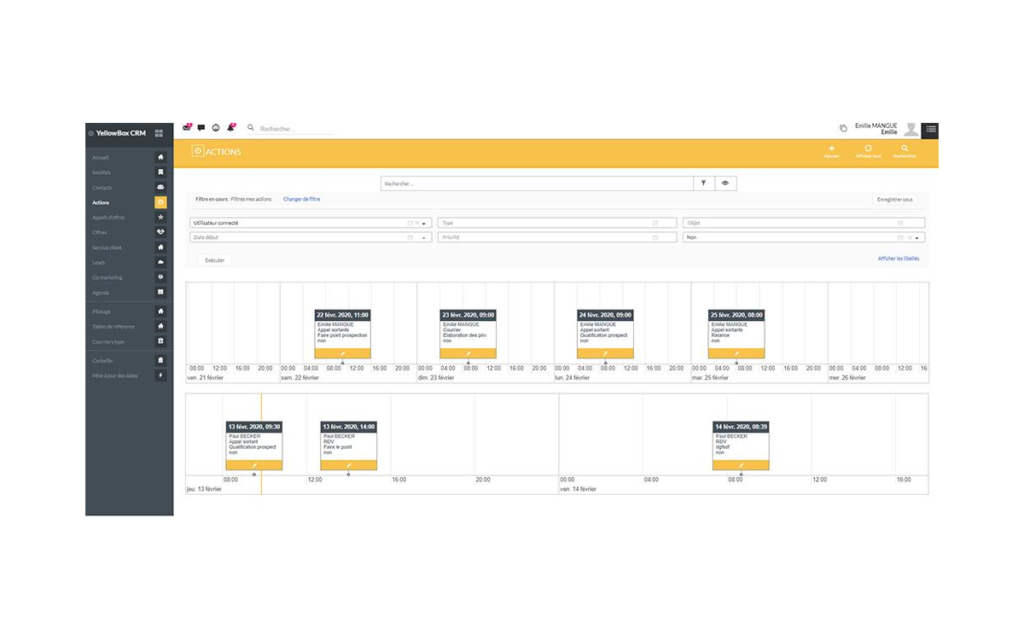Select the 22 févr. 2020, 11:00 timeline card header
The height and width of the screenshot is (640, 1024).
click(x=343, y=315)
